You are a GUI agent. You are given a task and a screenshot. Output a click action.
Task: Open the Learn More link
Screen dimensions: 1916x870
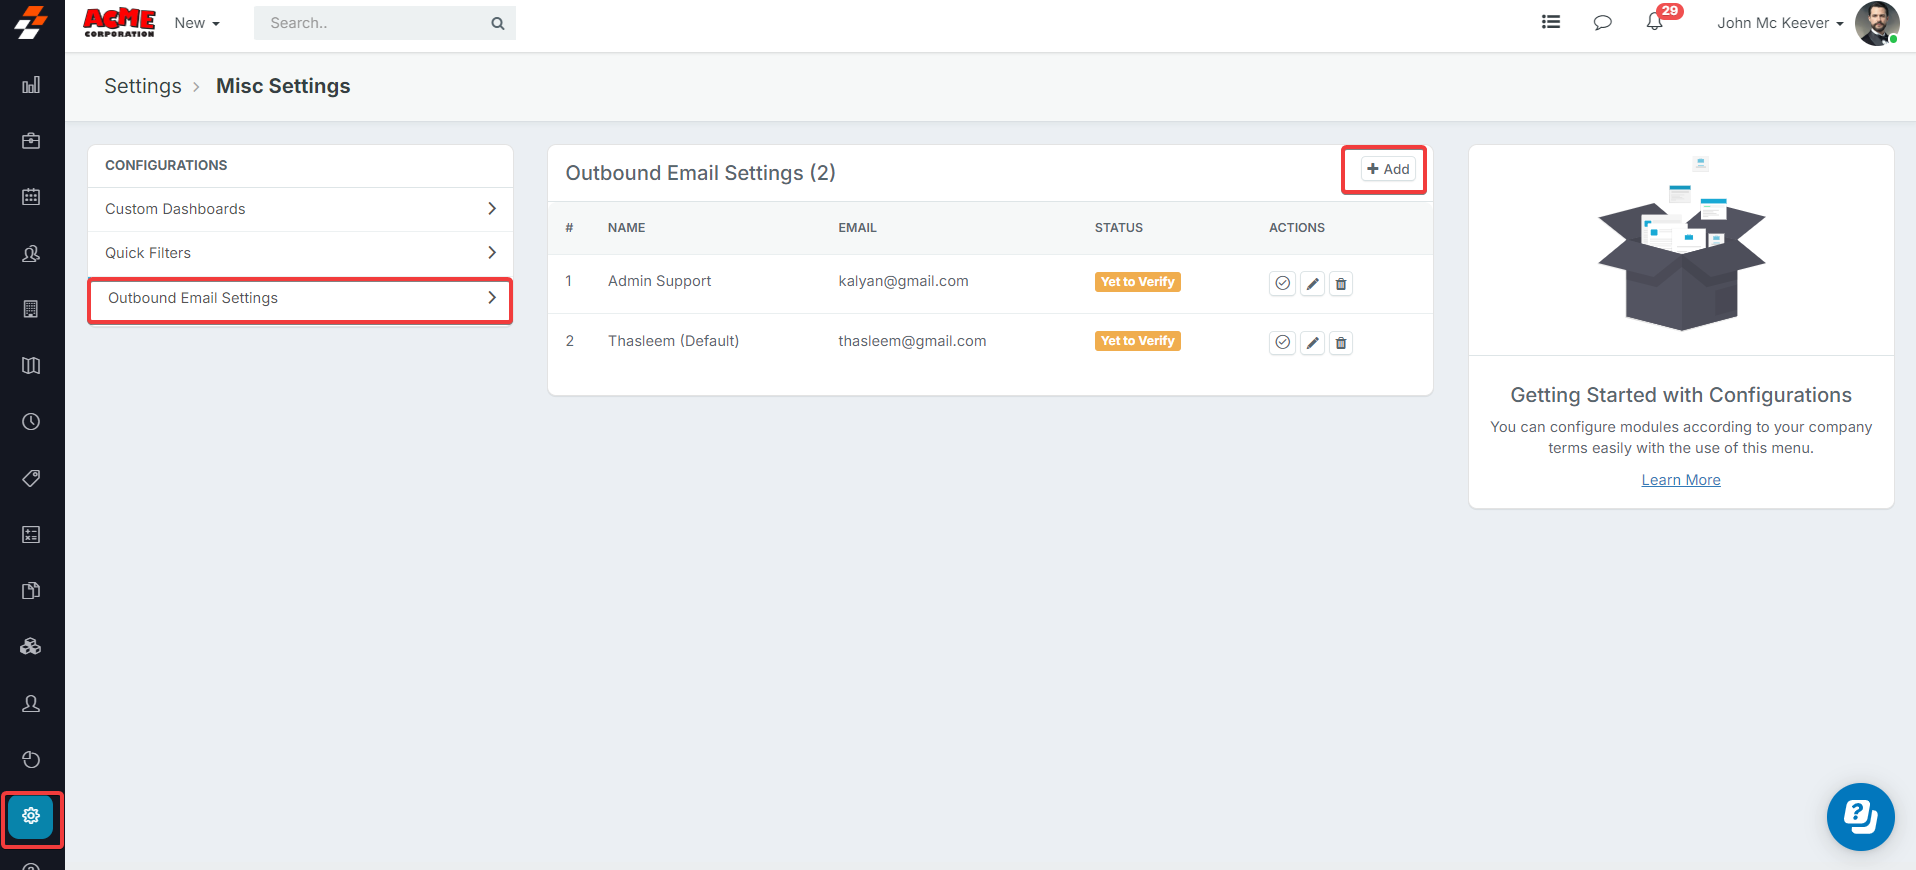click(1680, 480)
